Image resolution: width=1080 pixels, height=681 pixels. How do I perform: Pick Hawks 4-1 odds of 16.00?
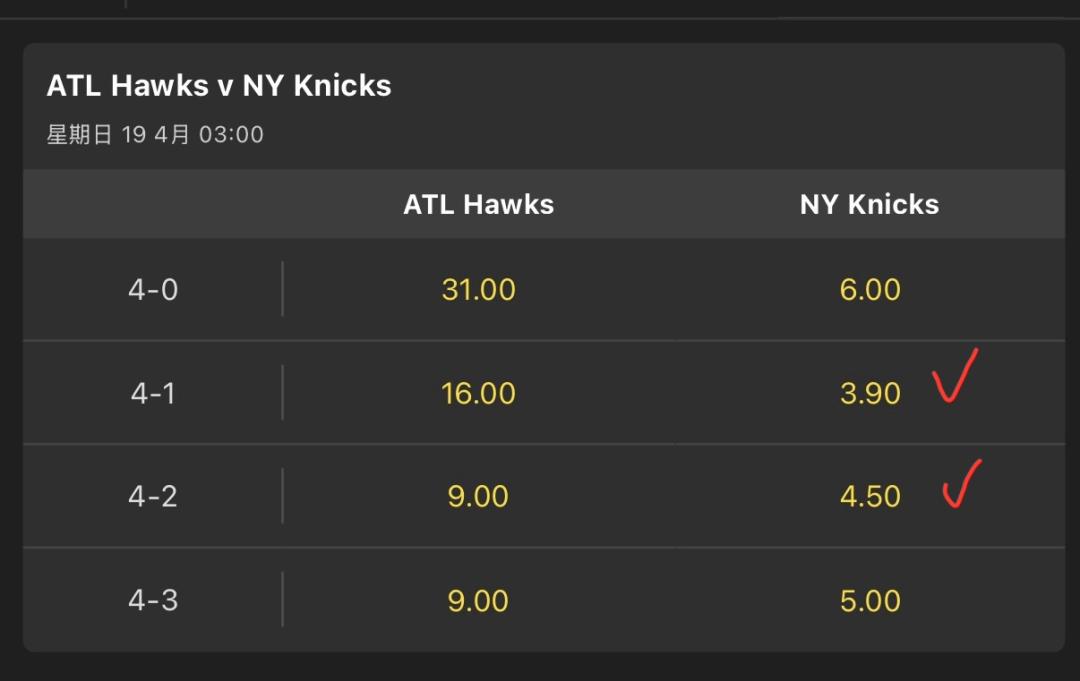(x=478, y=393)
